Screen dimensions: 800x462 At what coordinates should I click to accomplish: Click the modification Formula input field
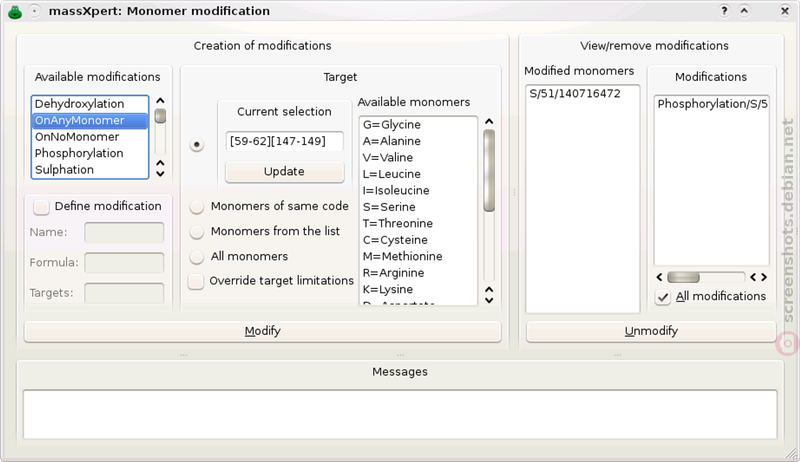[124, 263]
